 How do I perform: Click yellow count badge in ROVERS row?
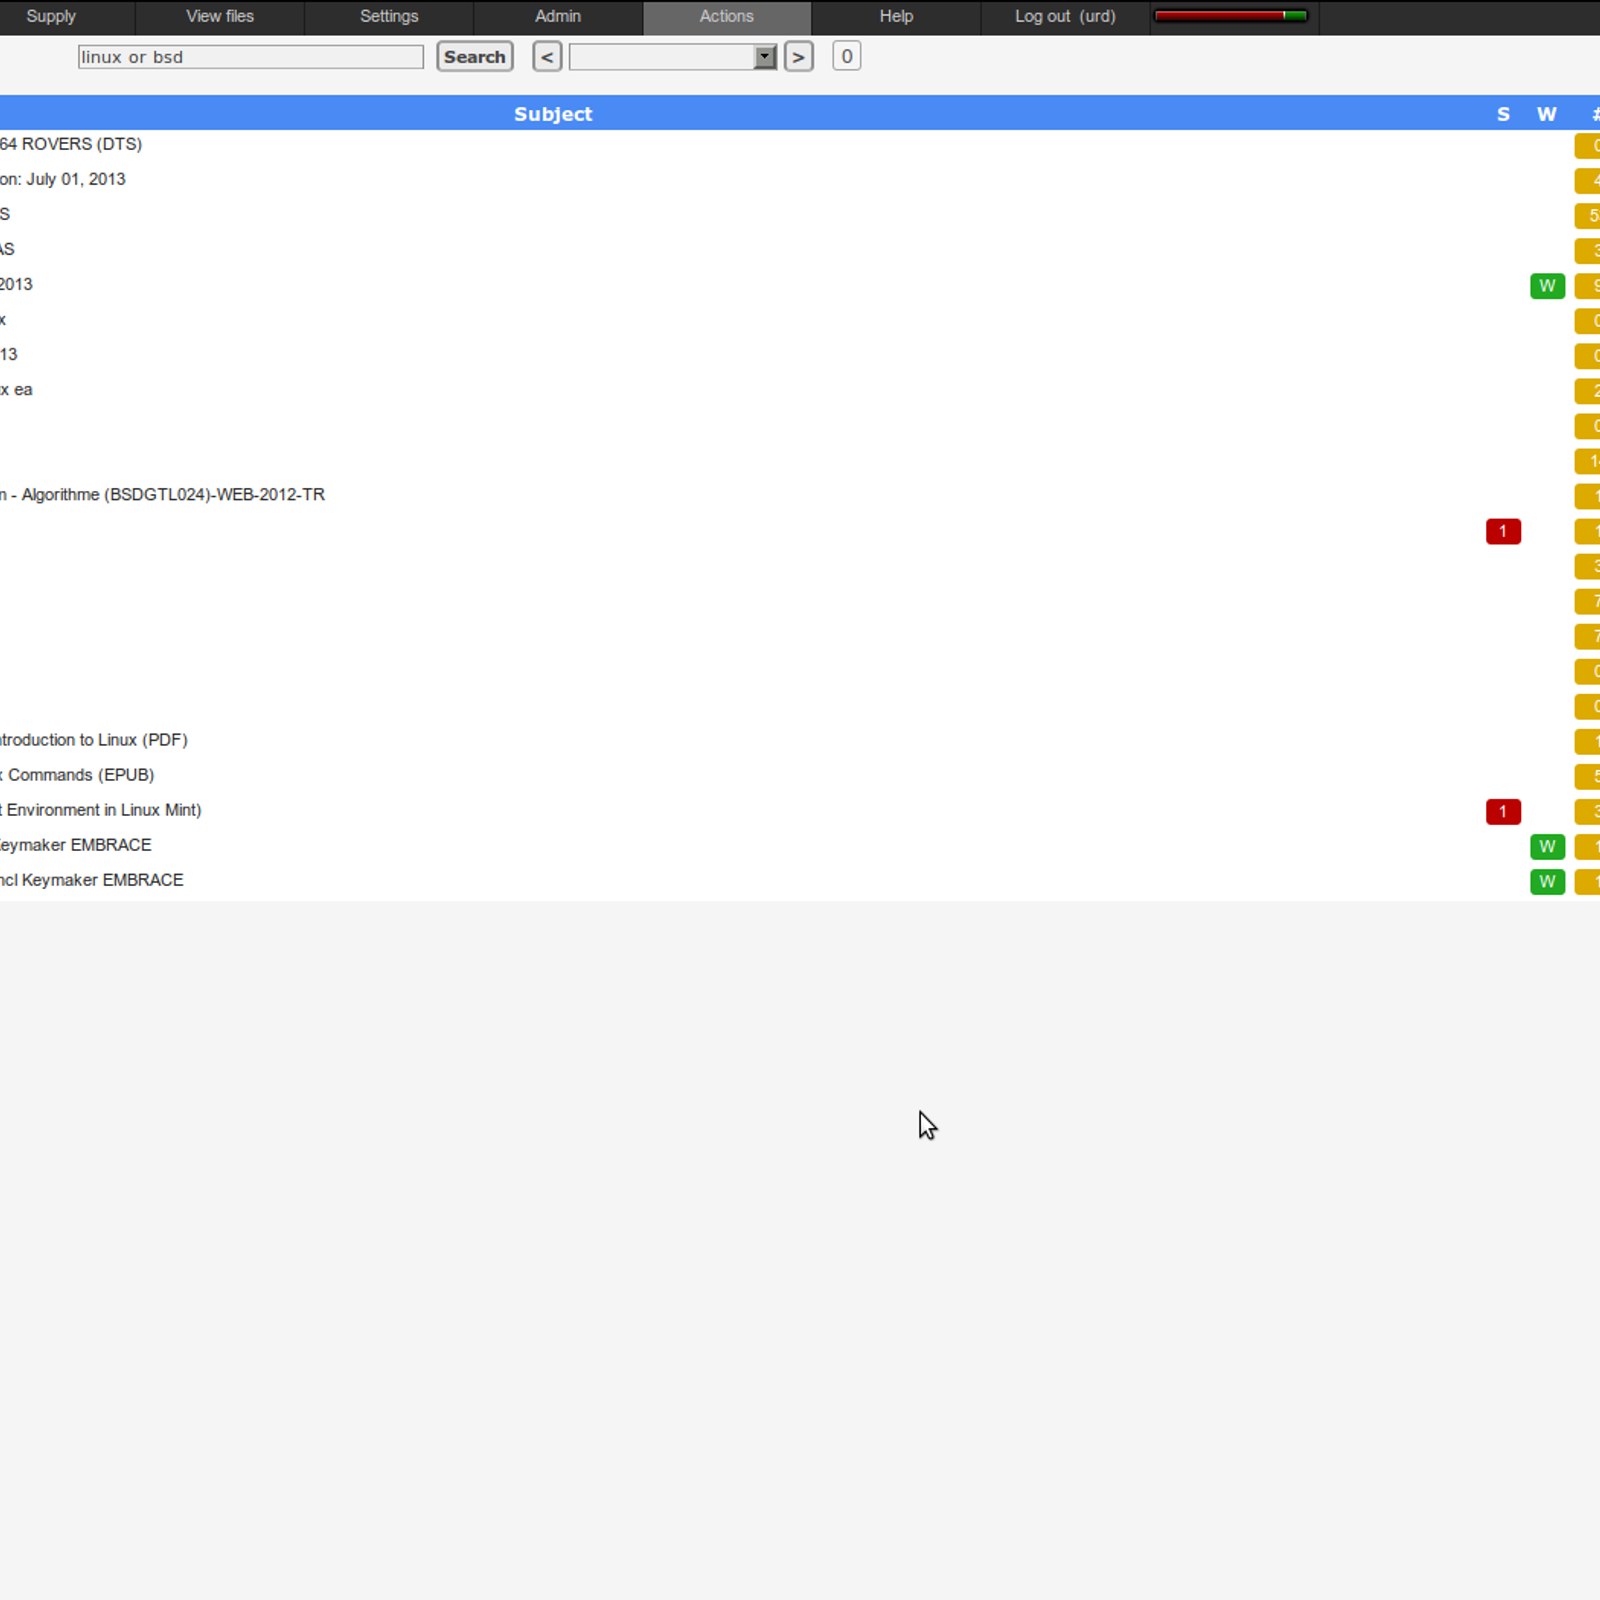click(1588, 146)
